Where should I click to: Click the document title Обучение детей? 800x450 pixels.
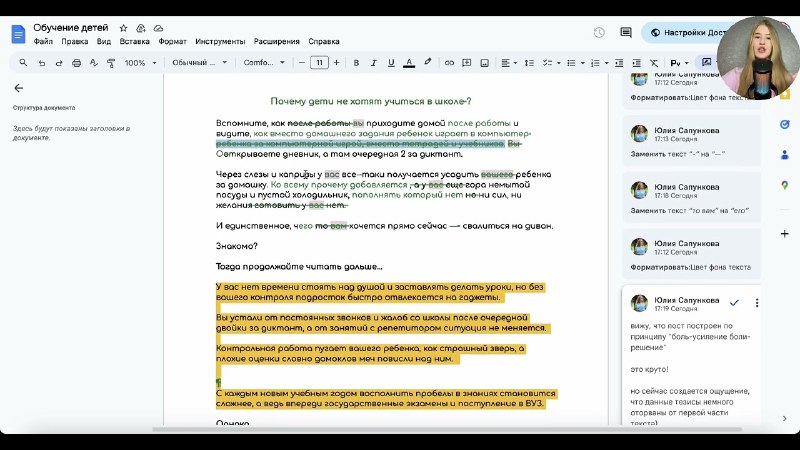[71, 28]
